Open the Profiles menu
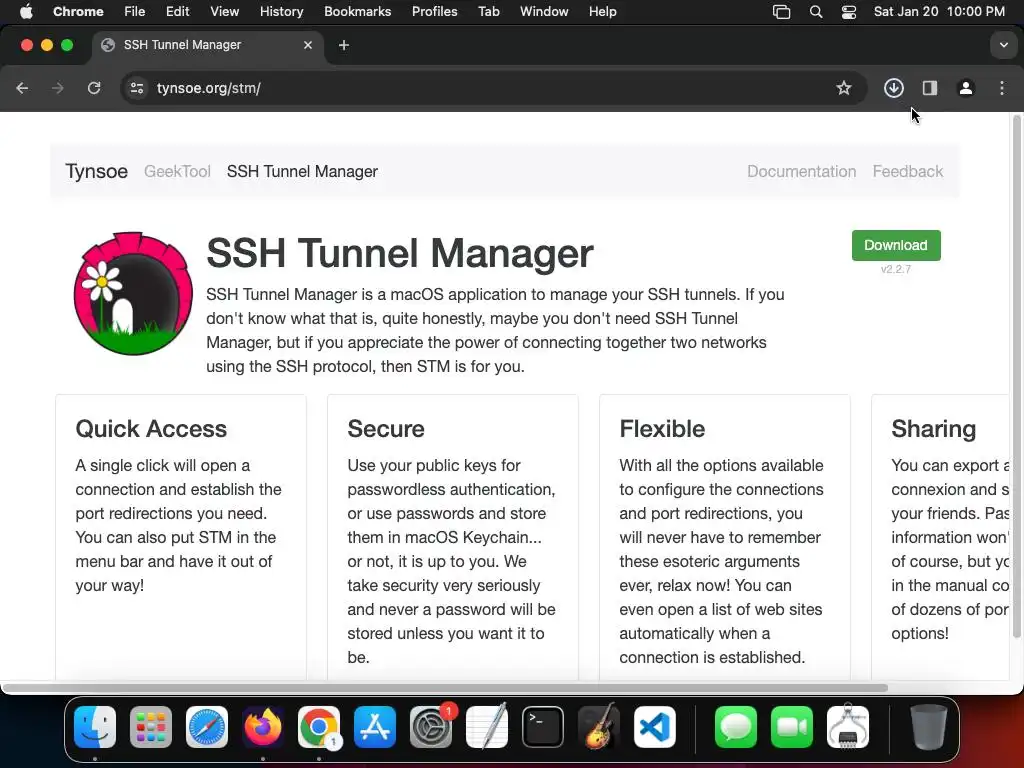 [434, 11]
